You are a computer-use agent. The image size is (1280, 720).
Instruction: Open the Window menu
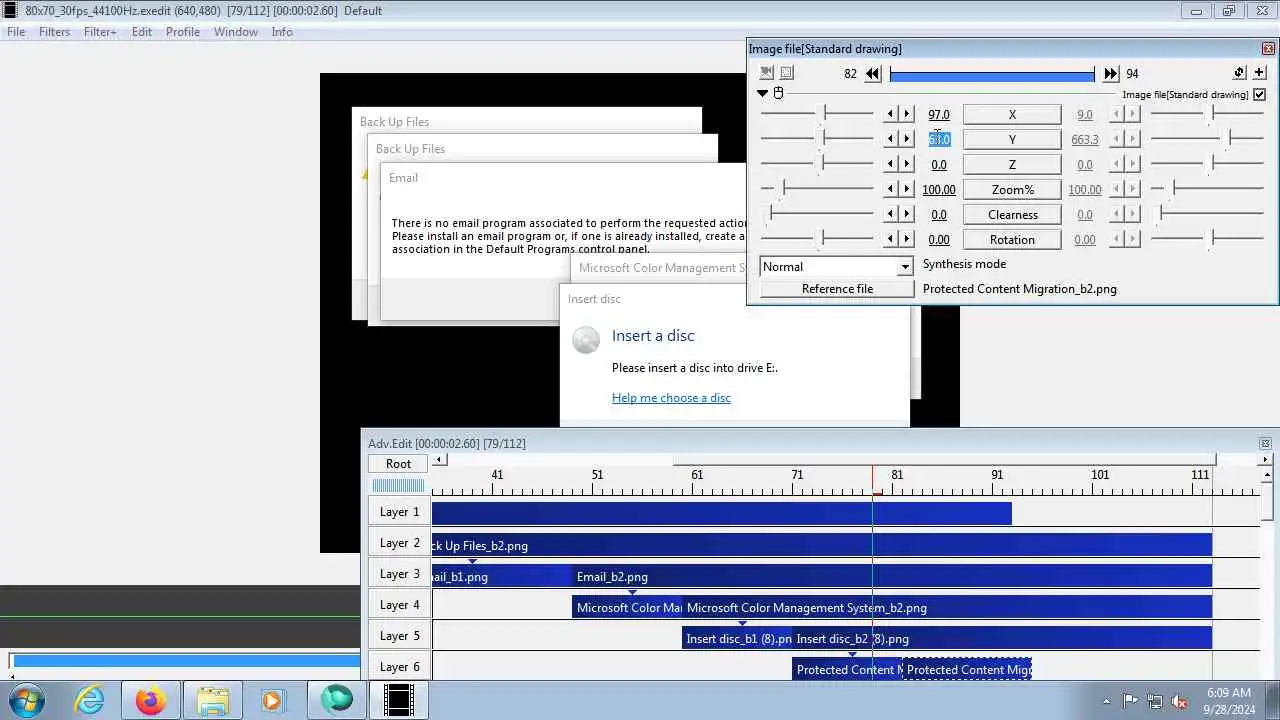click(236, 32)
